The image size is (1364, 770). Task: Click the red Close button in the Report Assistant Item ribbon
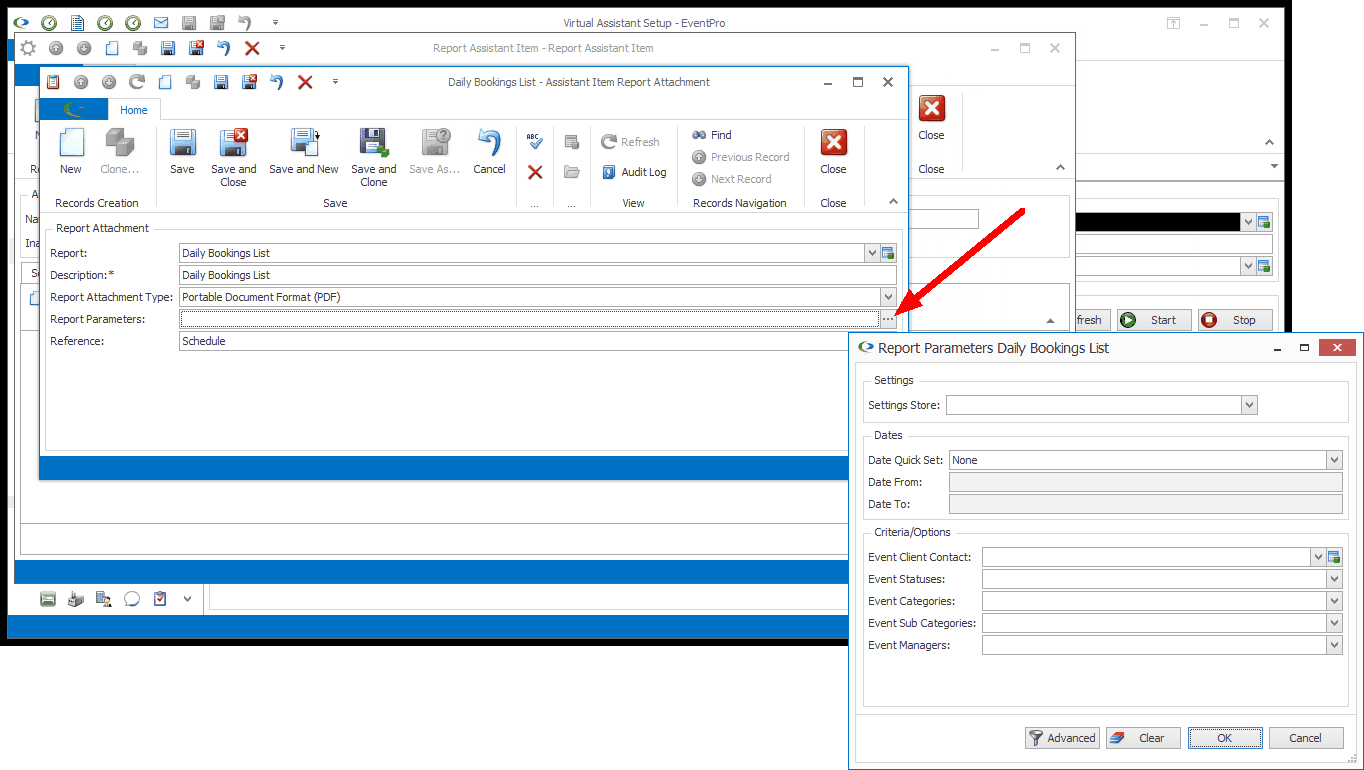pyautogui.click(x=931, y=118)
